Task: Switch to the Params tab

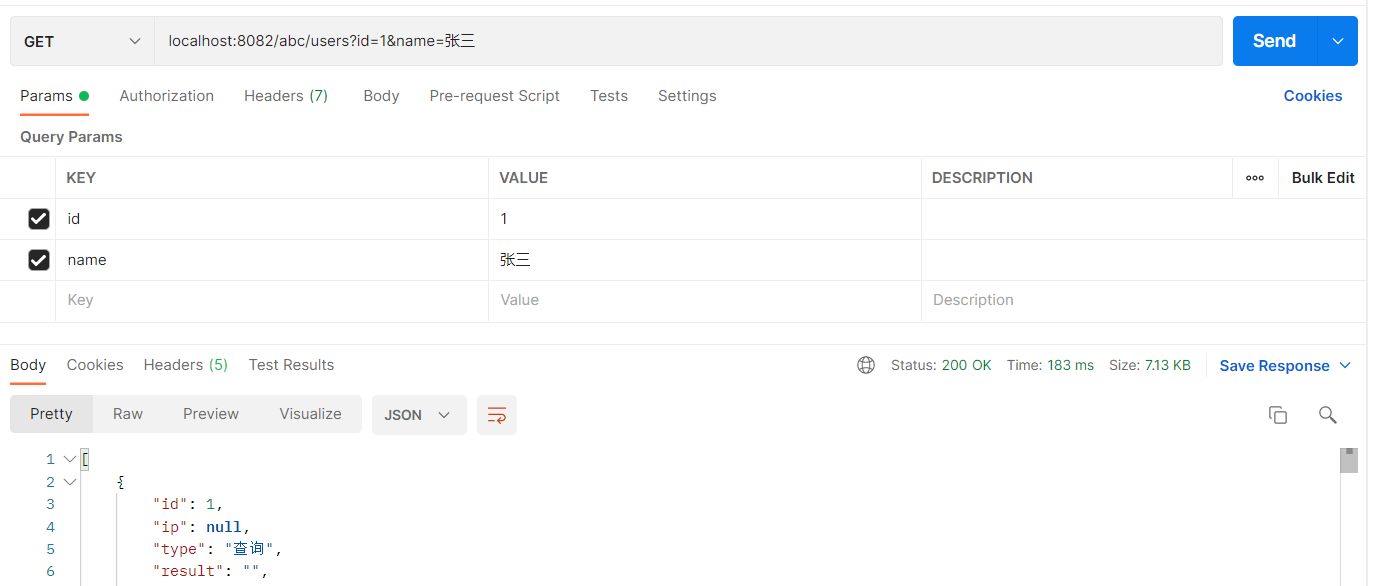Action: [54, 96]
